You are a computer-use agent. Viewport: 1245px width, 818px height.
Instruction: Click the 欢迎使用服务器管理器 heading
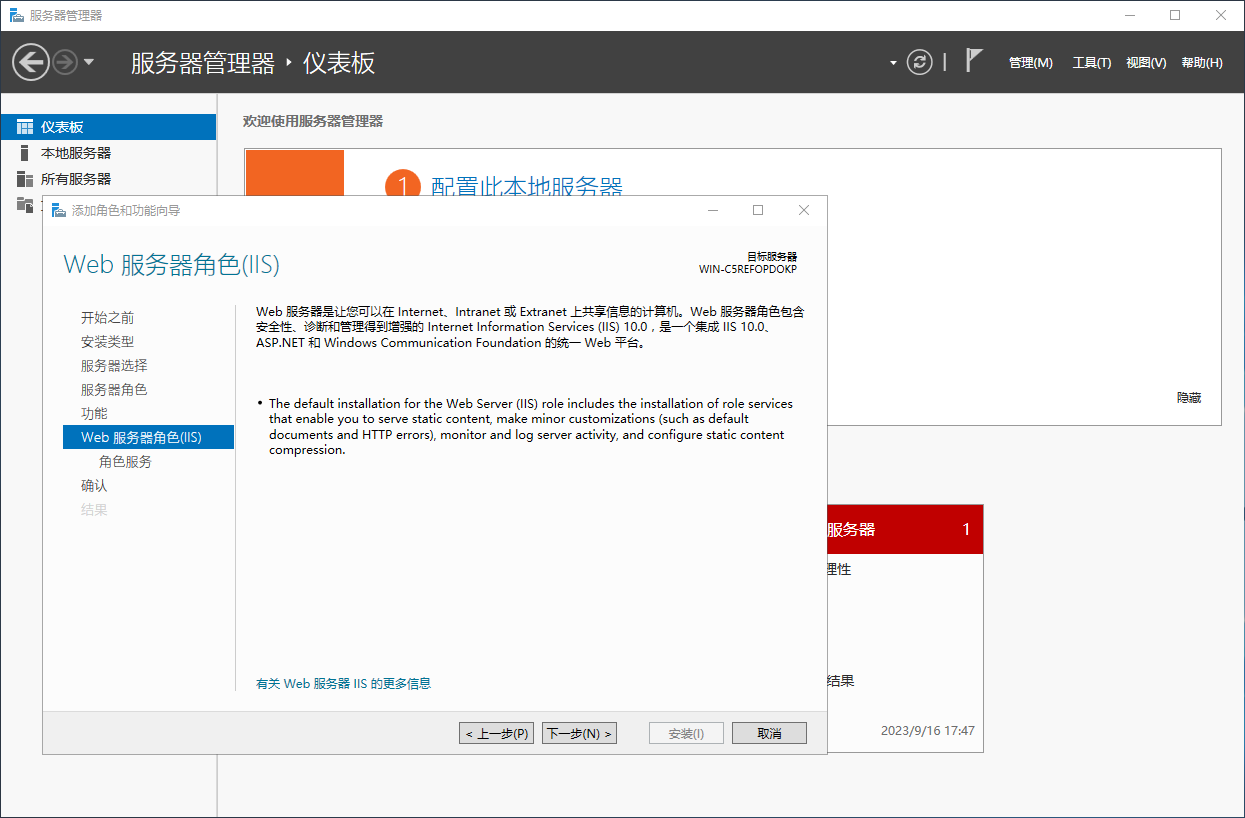pyautogui.click(x=313, y=121)
